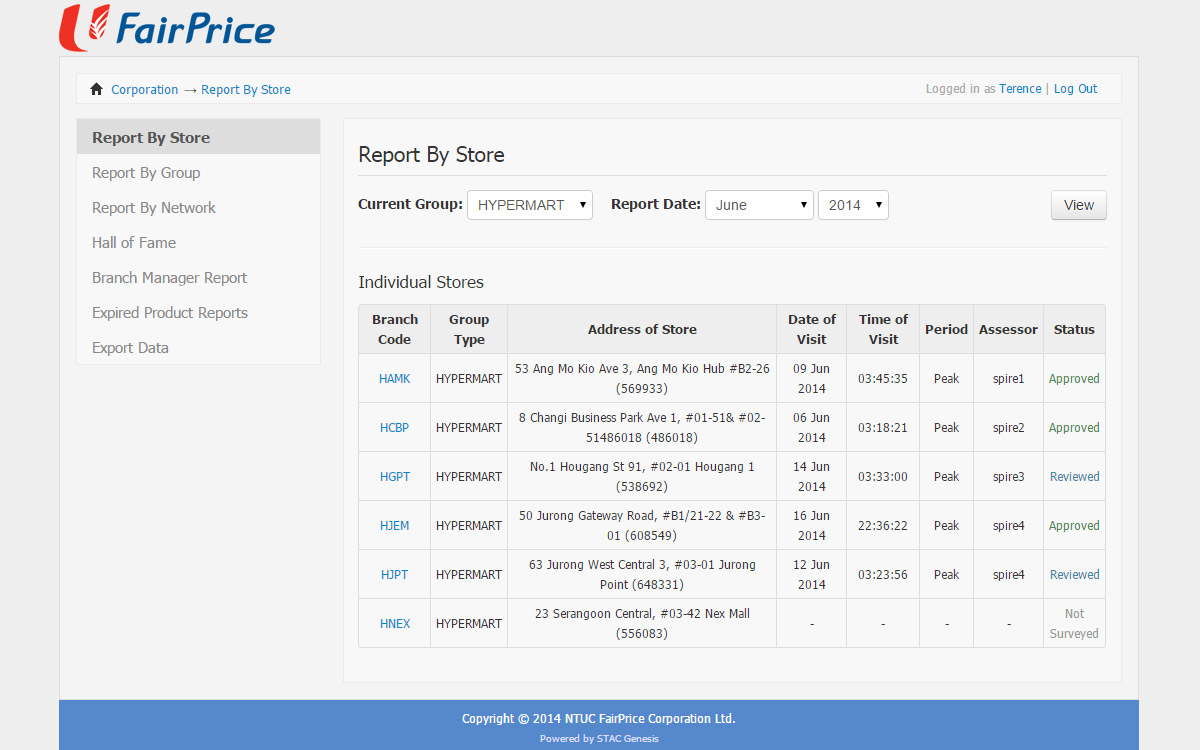Click the Assessor column header
The image size is (1200, 750).
[x=1008, y=329]
